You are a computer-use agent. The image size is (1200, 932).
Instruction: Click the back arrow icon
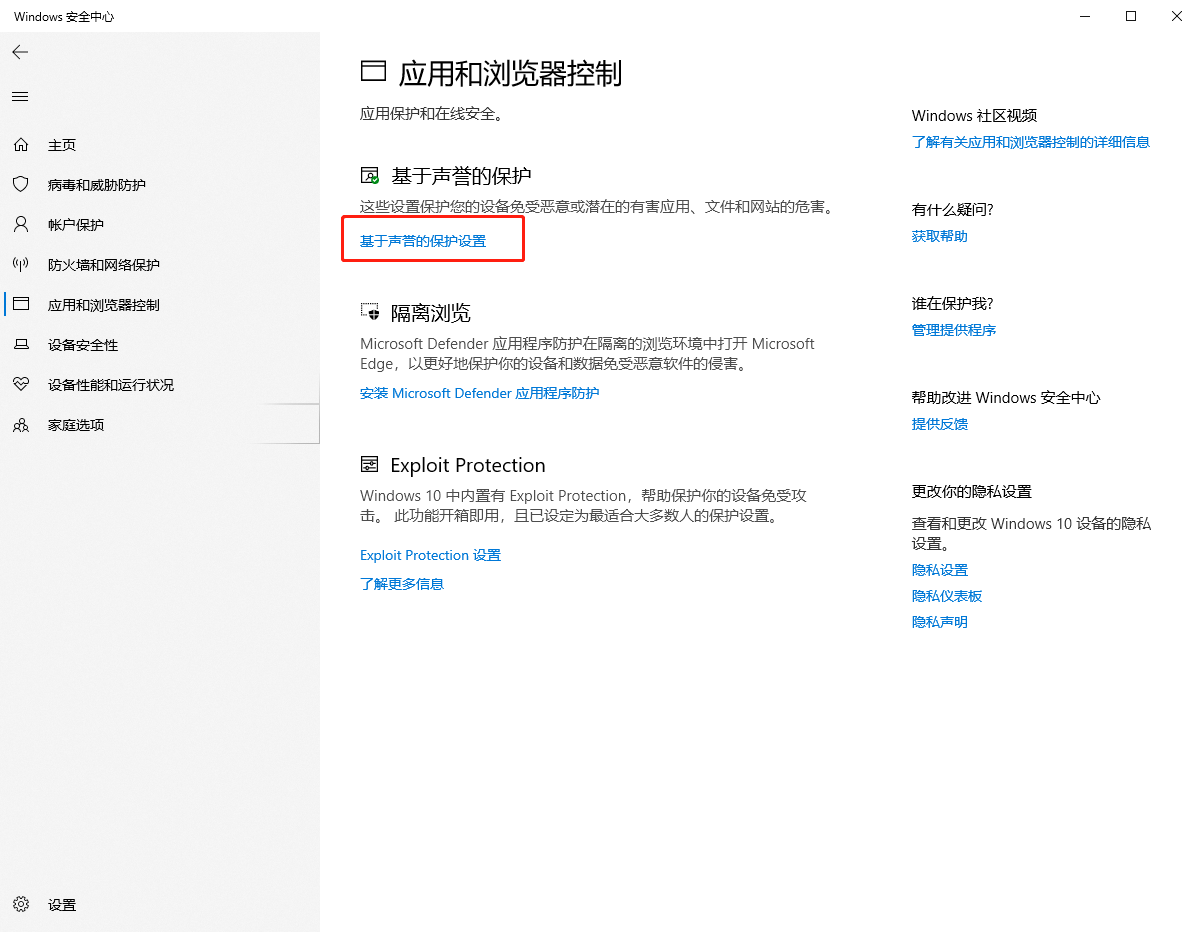pos(20,52)
